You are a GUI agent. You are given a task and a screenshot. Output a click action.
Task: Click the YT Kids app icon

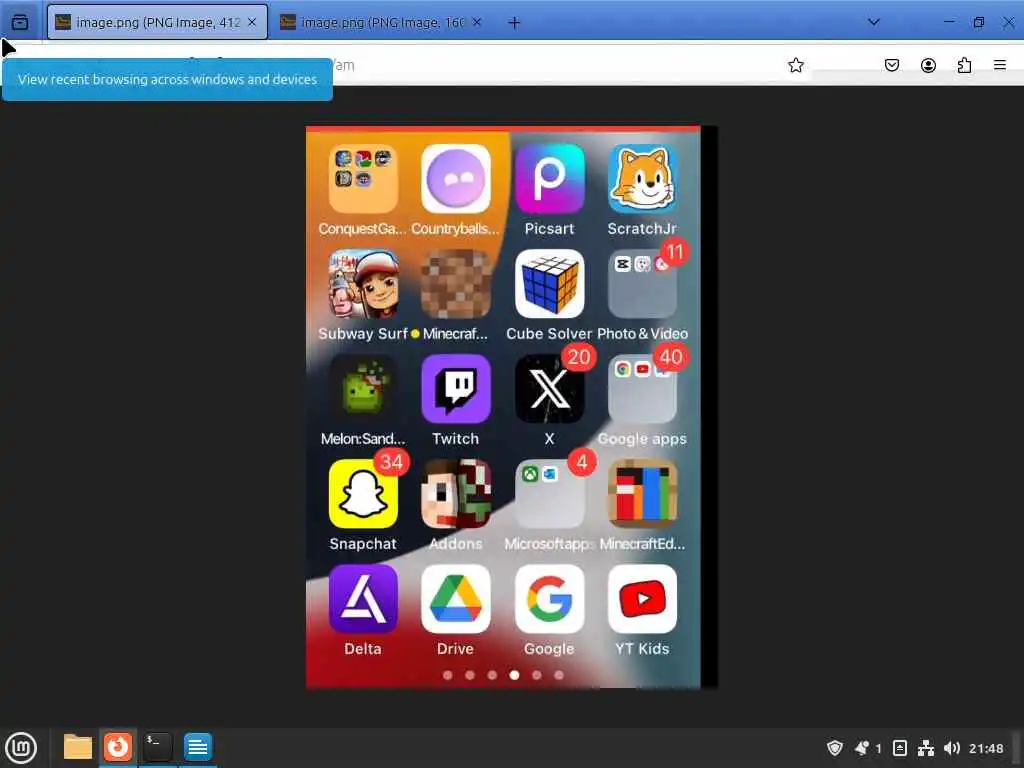[642, 600]
